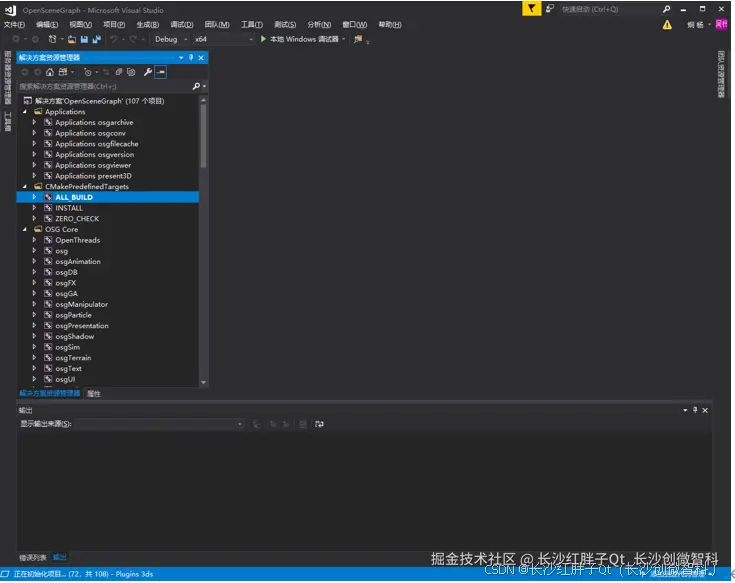Viewport: 735px width, 583px height.
Task: Click the New Project toolbar icon
Action: coord(52,39)
